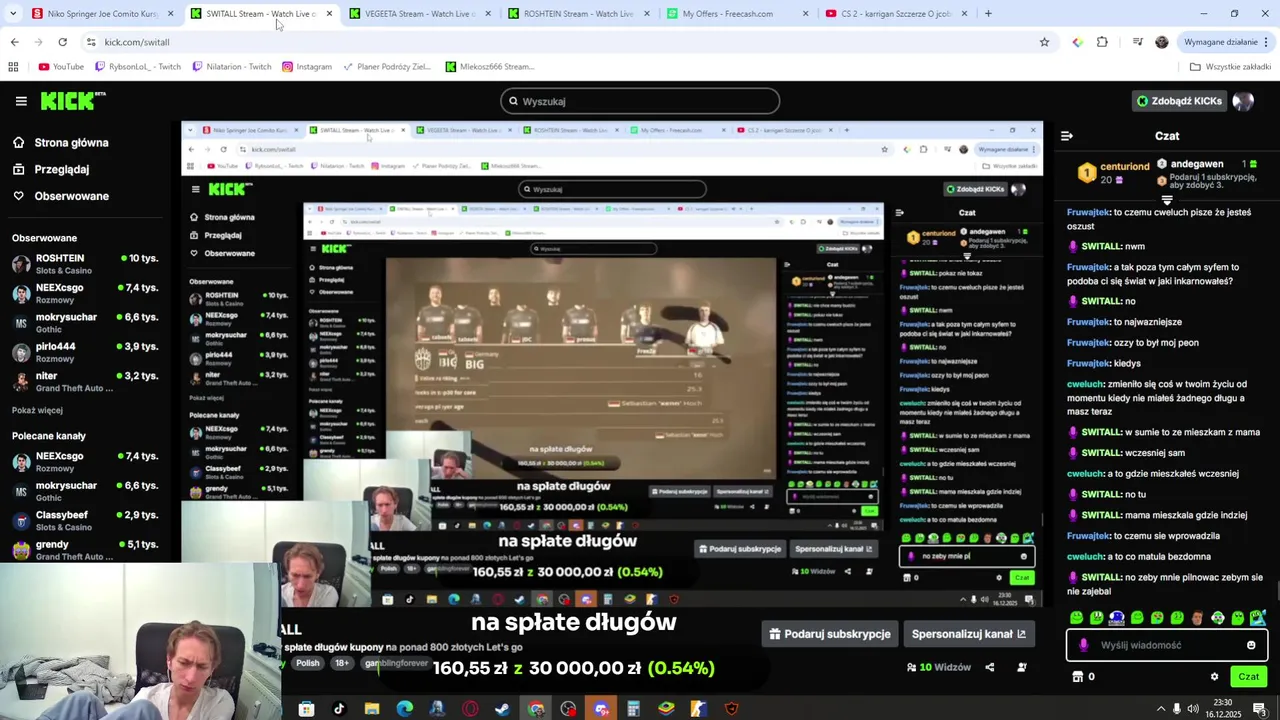
Task: Open the Kick hamburger sidebar menu
Action: 21,101
